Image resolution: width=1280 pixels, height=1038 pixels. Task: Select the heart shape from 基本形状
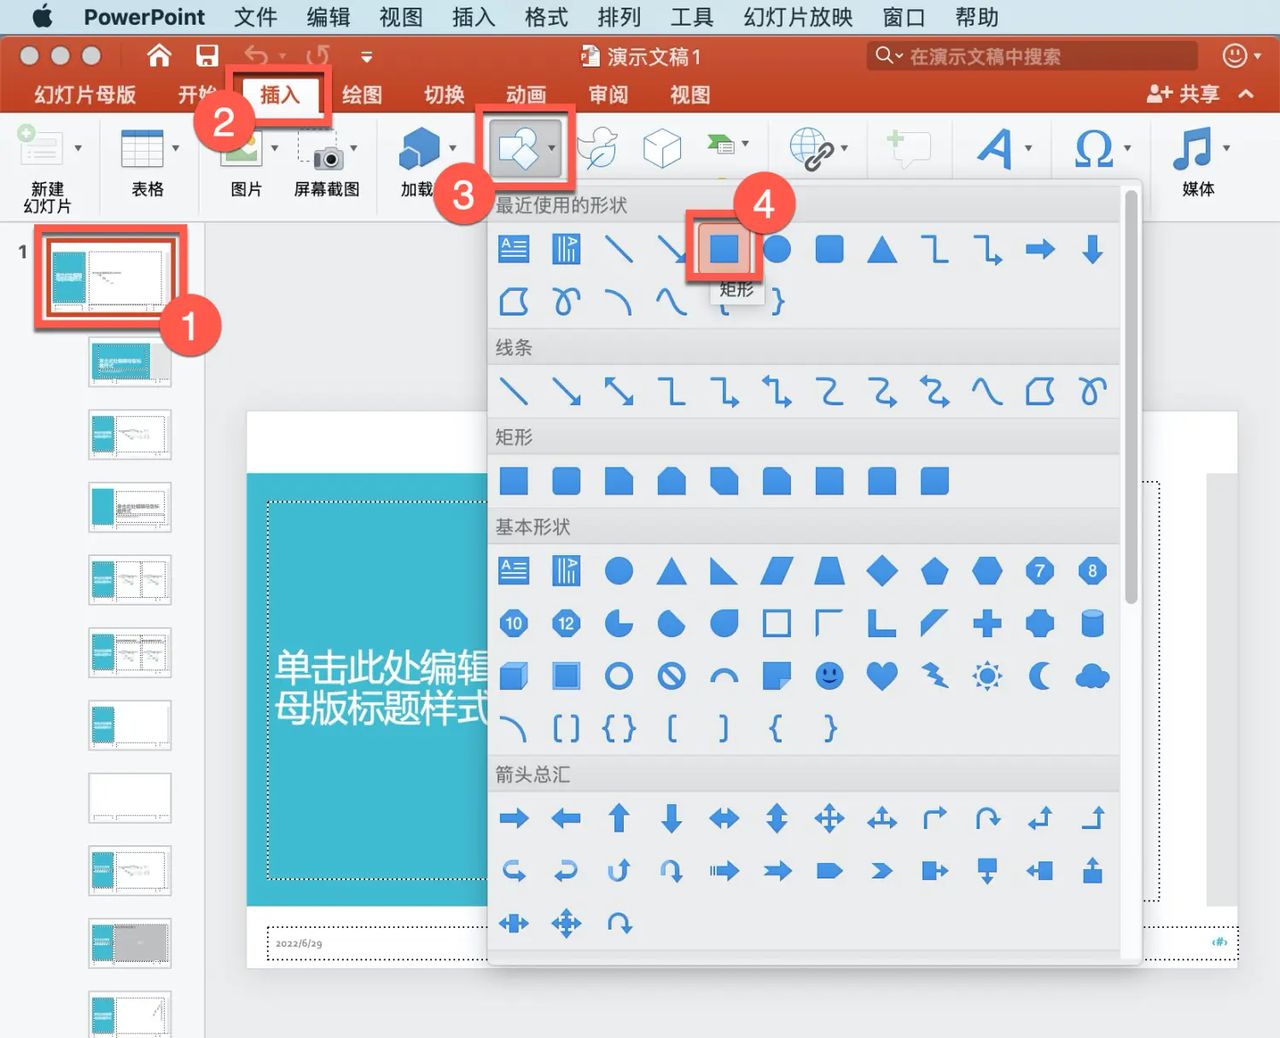pos(882,676)
